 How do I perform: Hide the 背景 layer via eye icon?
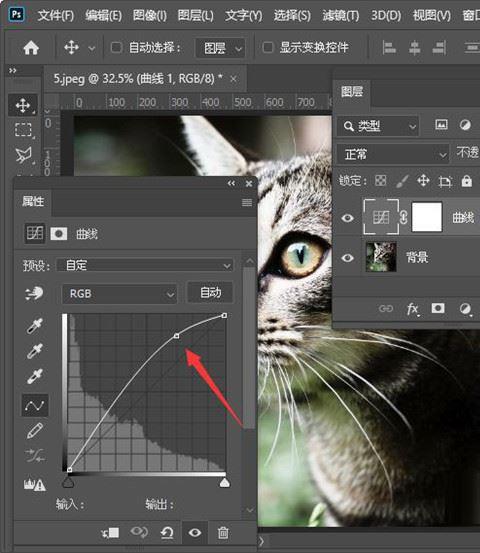(x=347, y=258)
